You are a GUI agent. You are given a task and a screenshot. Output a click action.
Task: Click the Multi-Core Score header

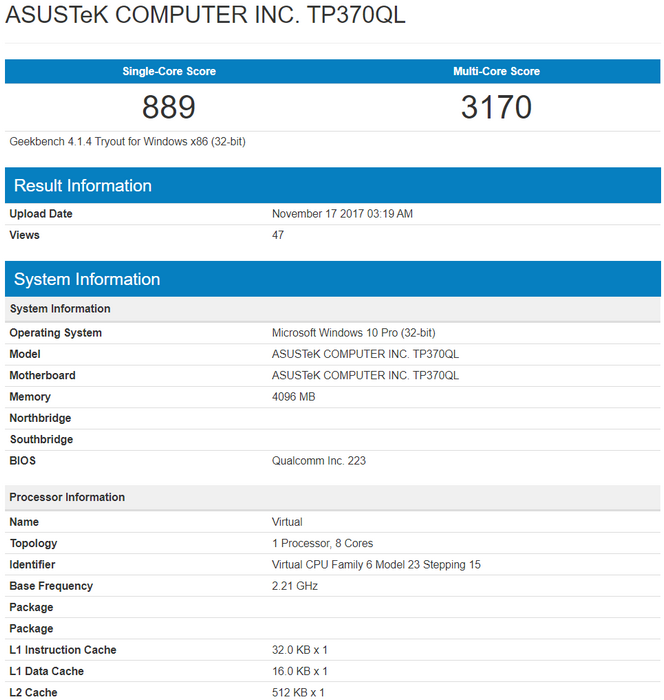497,71
